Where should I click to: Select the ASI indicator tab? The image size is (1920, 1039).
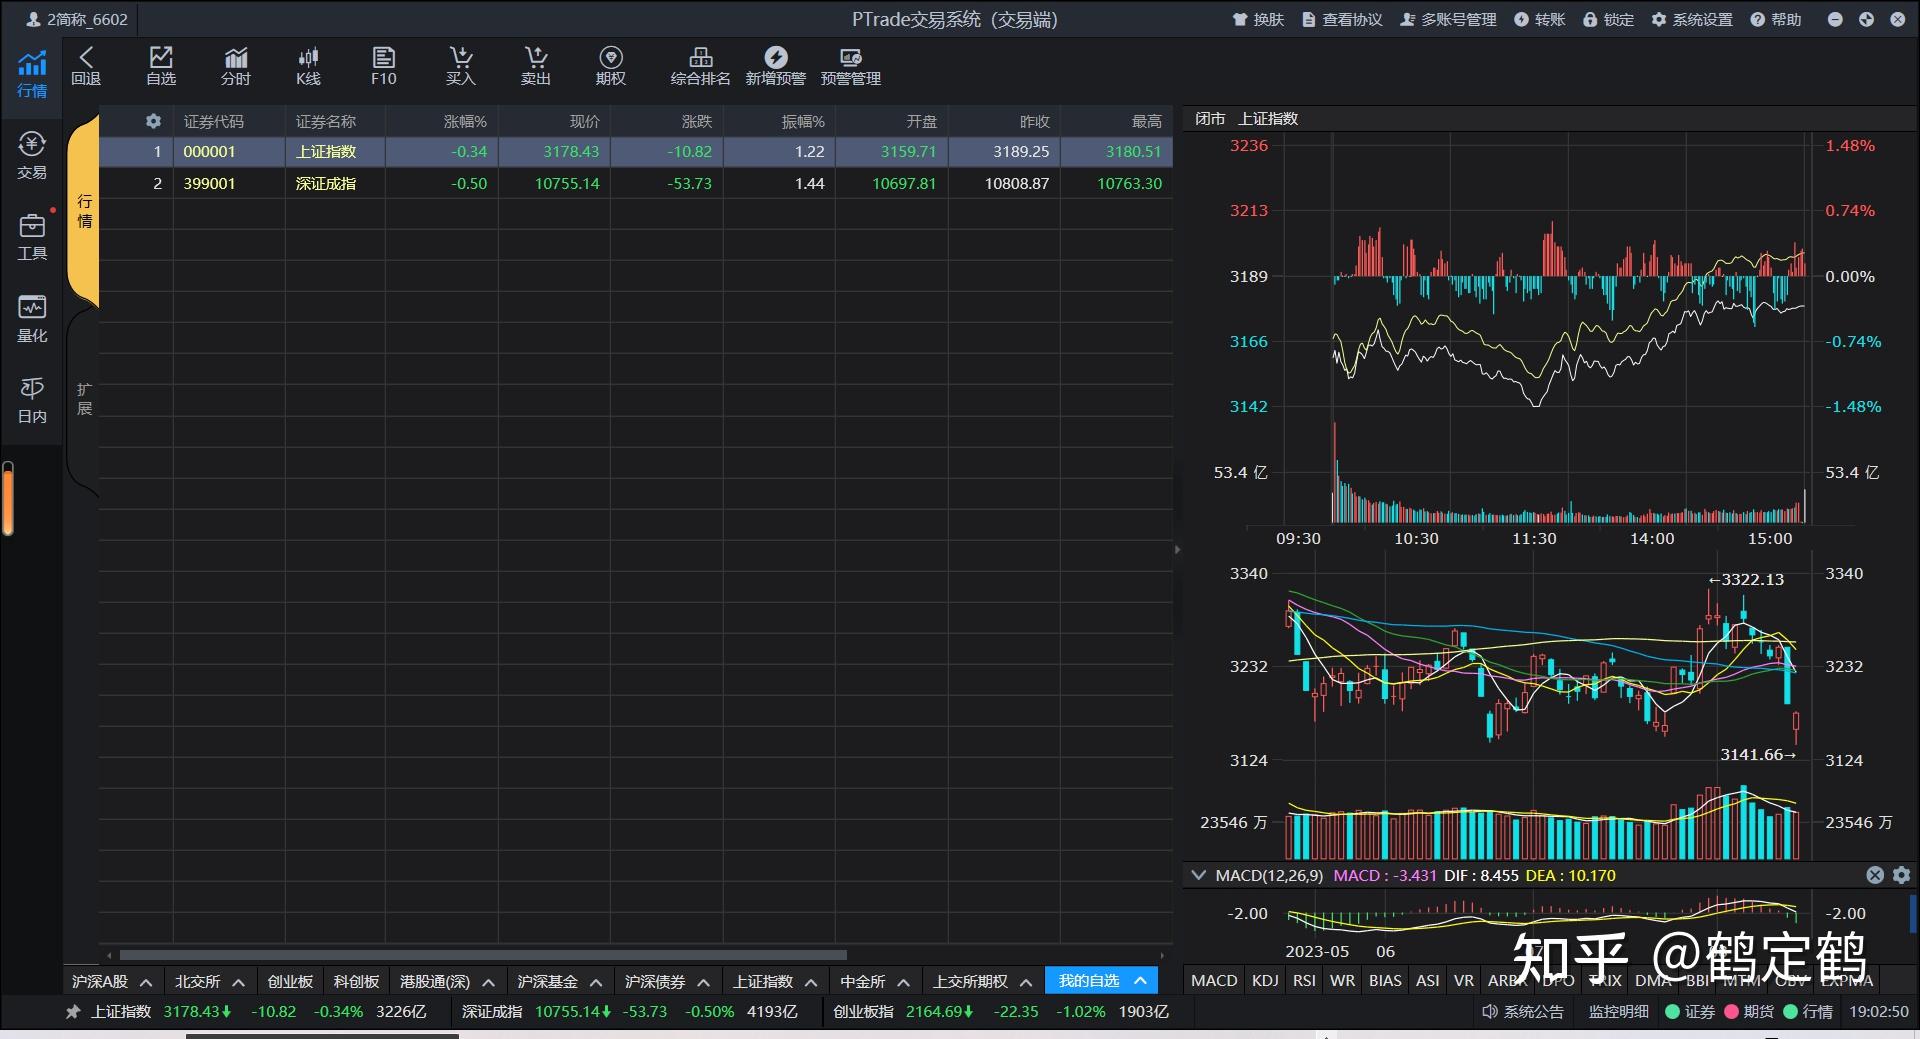point(1428,981)
